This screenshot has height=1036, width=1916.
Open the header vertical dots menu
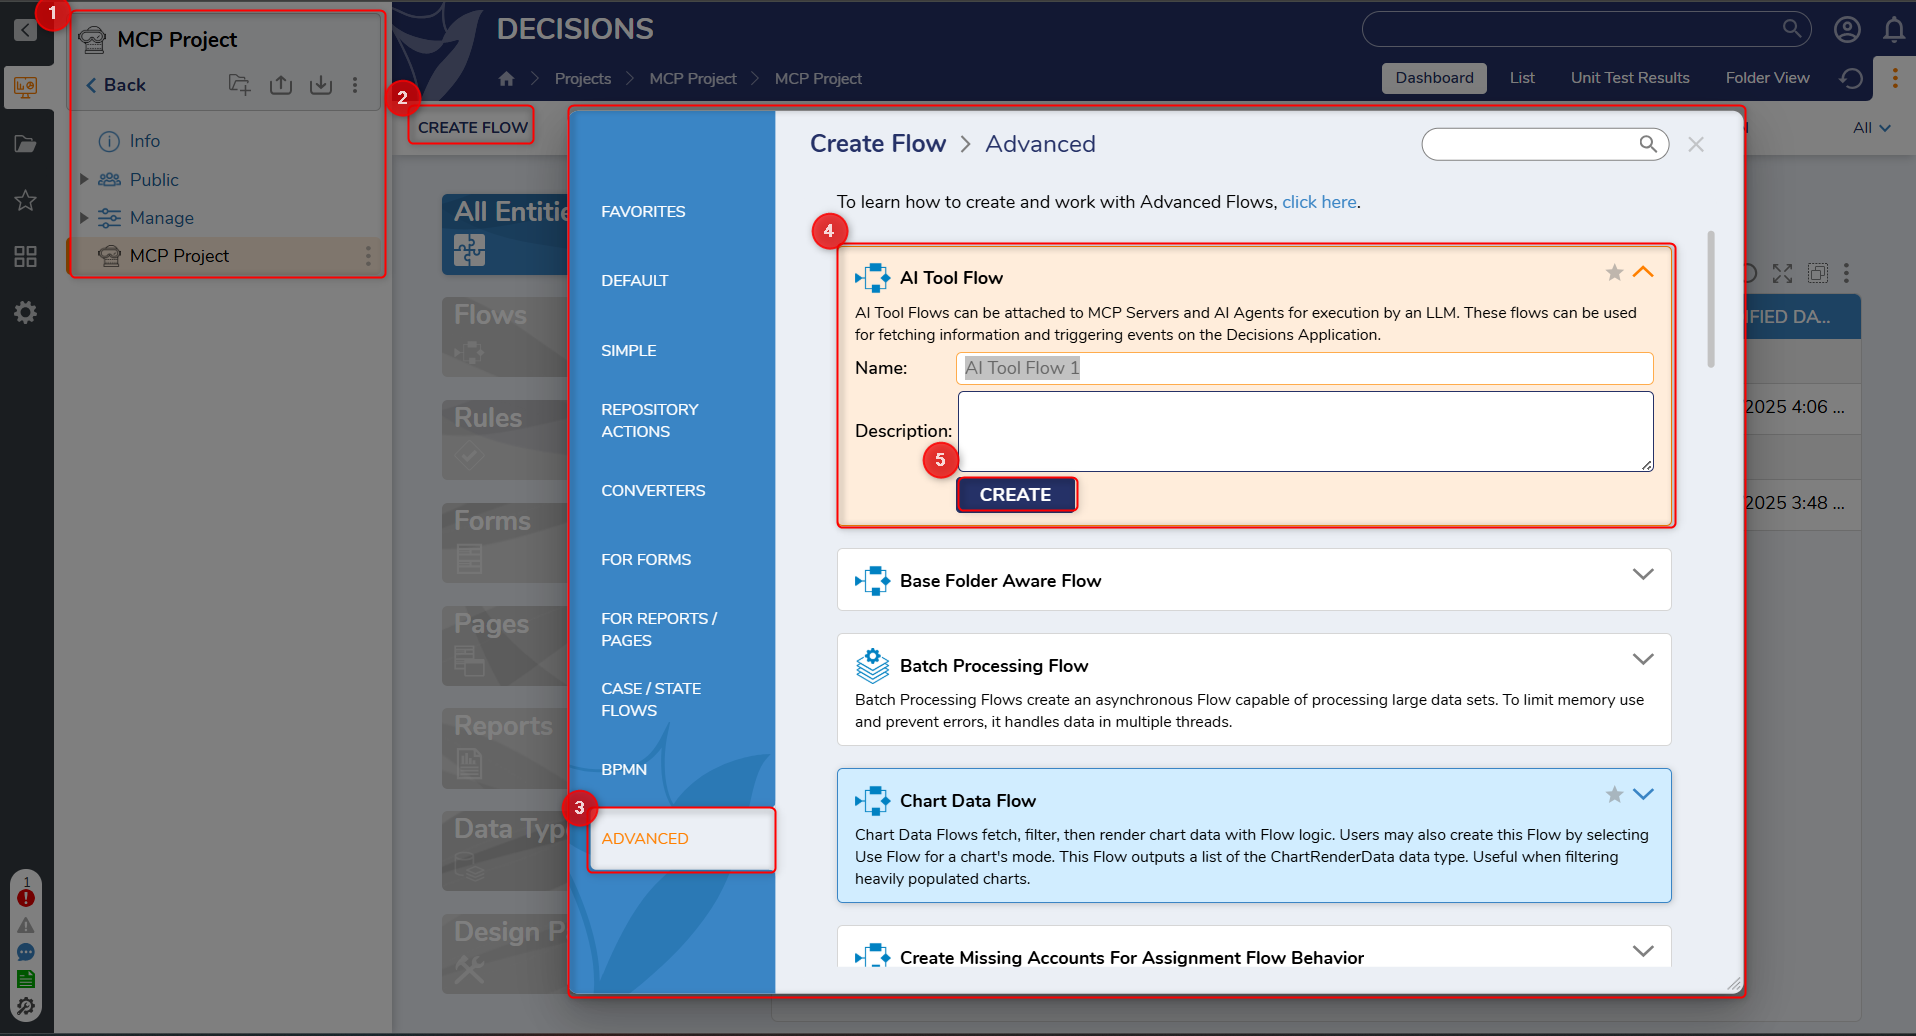[x=1895, y=78]
